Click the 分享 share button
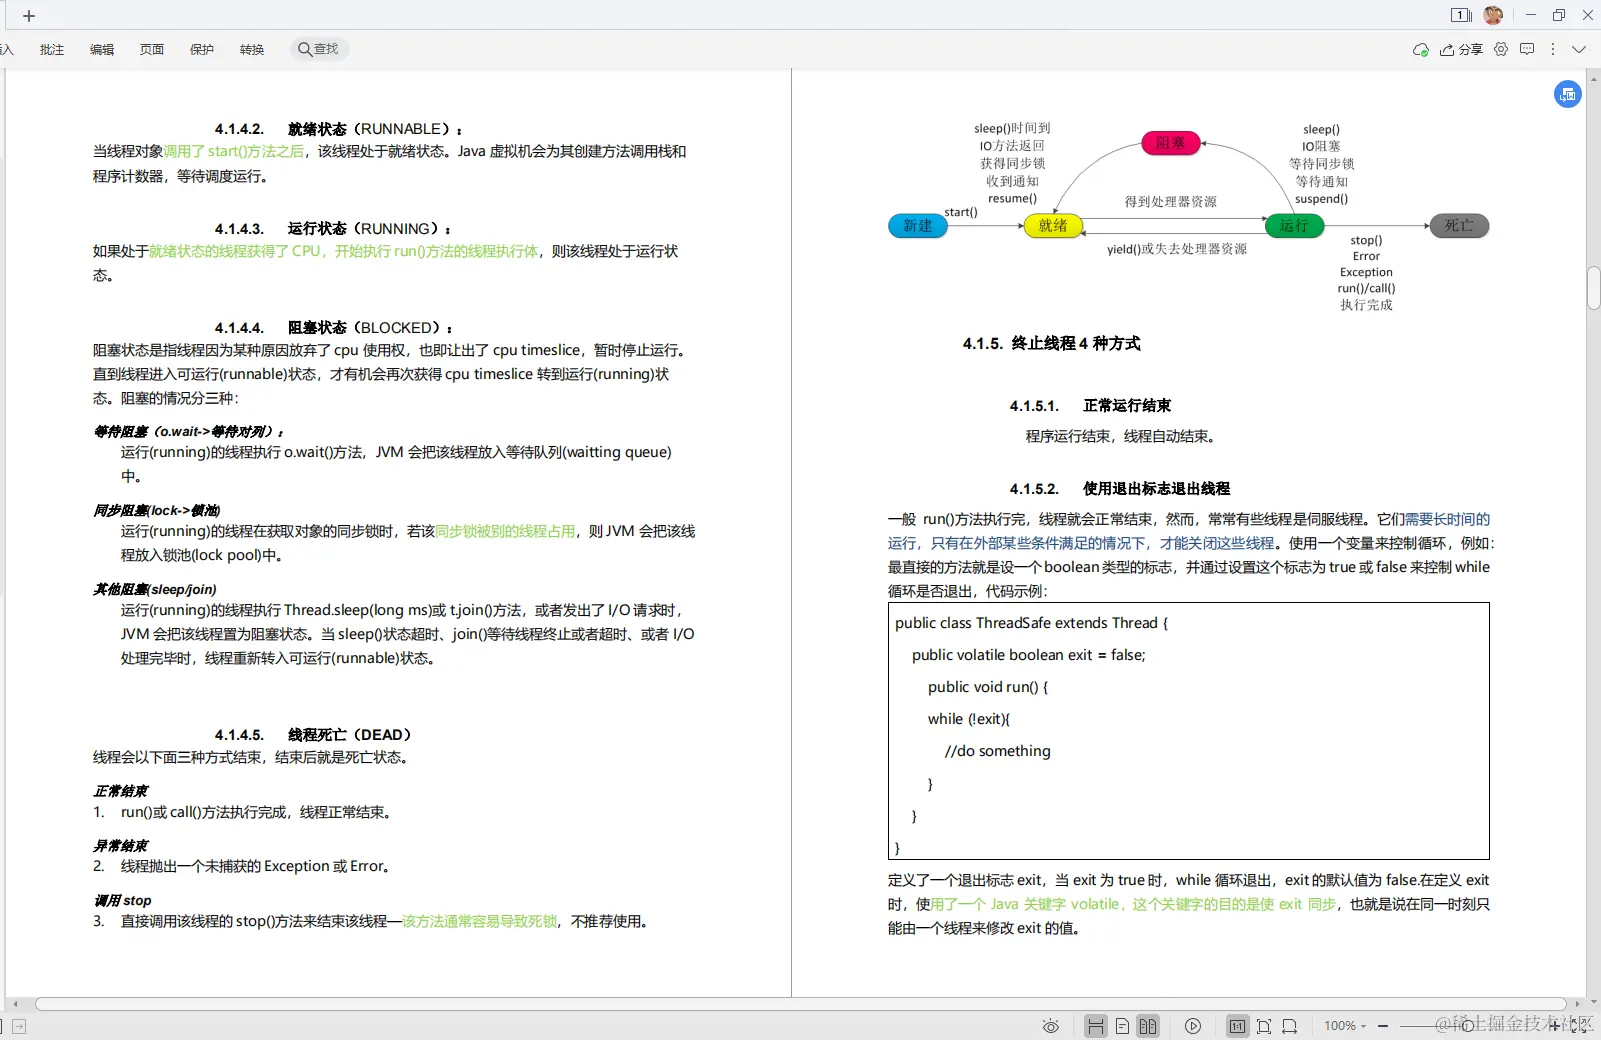Screen dimensions: 1601x1040 1463,49
